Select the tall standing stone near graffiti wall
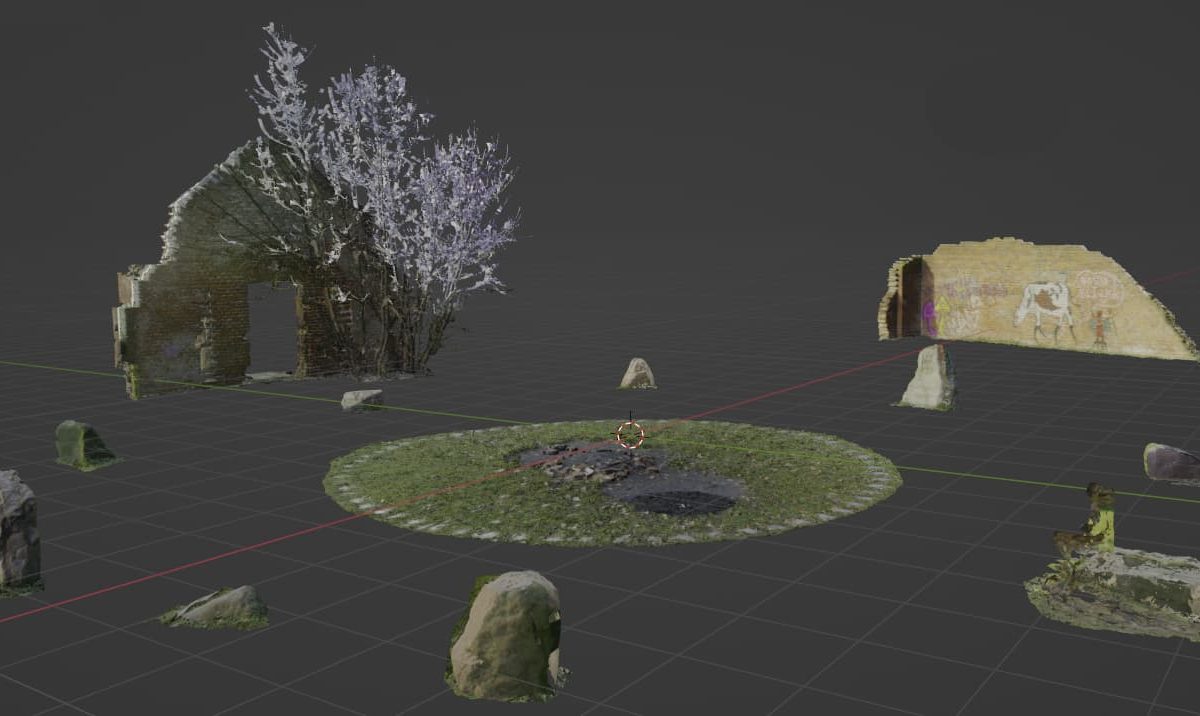This screenshot has width=1200, height=716. tap(930, 377)
